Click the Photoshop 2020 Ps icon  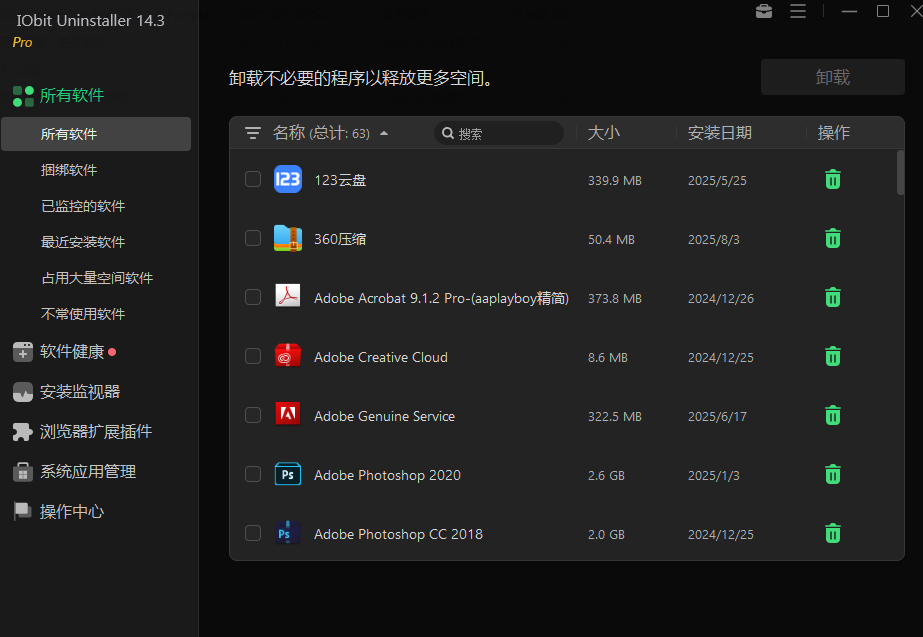[288, 474]
